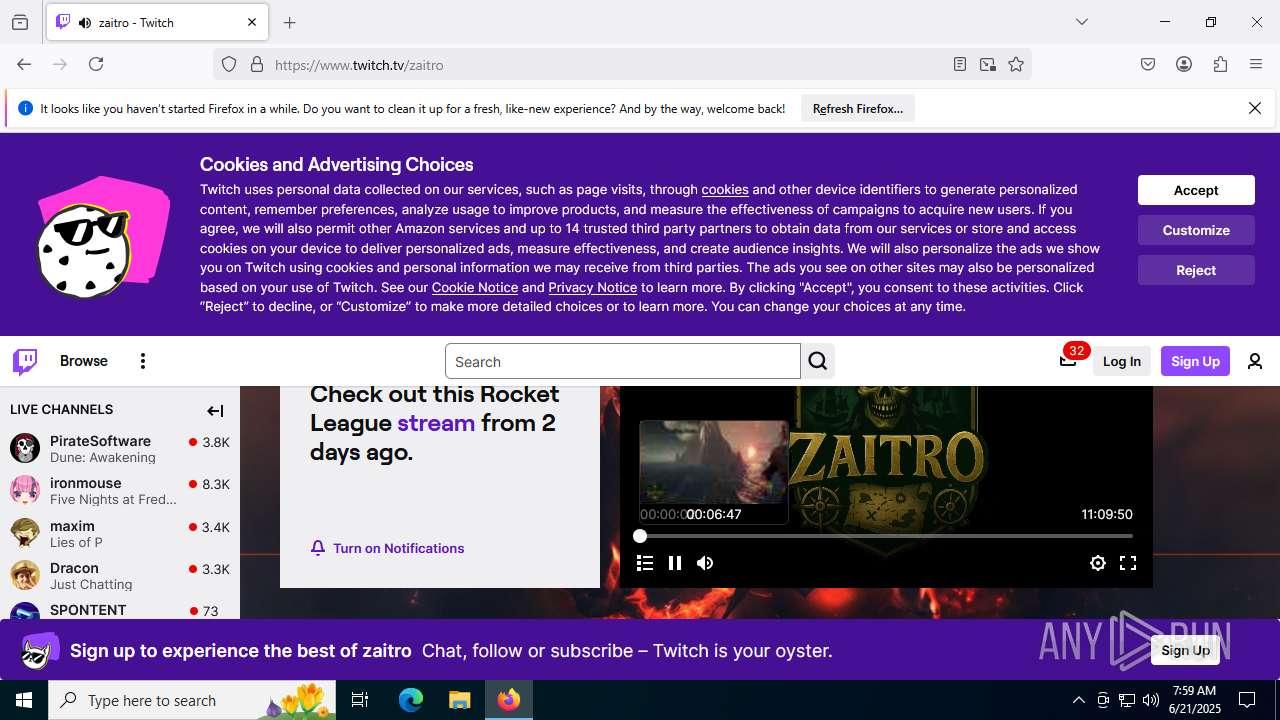The height and width of the screenshot is (720, 1280).
Task: Open Firefox application hamburger menu
Action: (x=1256, y=64)
